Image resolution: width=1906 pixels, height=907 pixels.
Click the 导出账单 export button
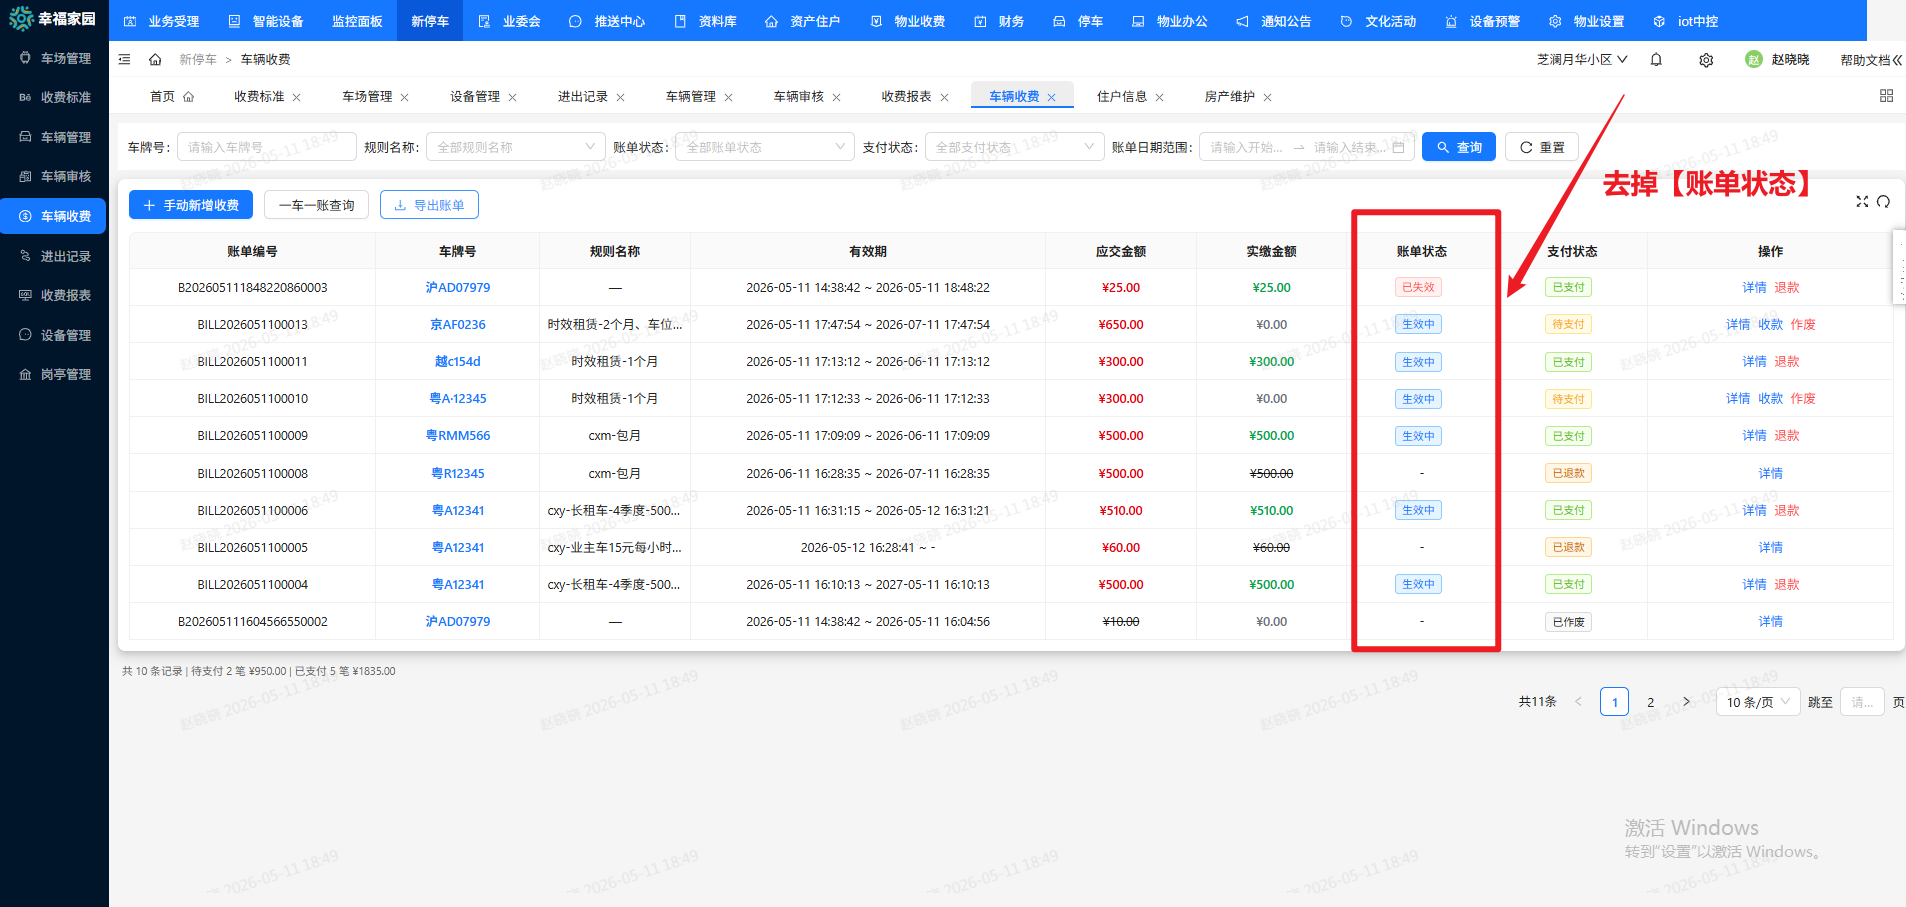pos(429,205)
